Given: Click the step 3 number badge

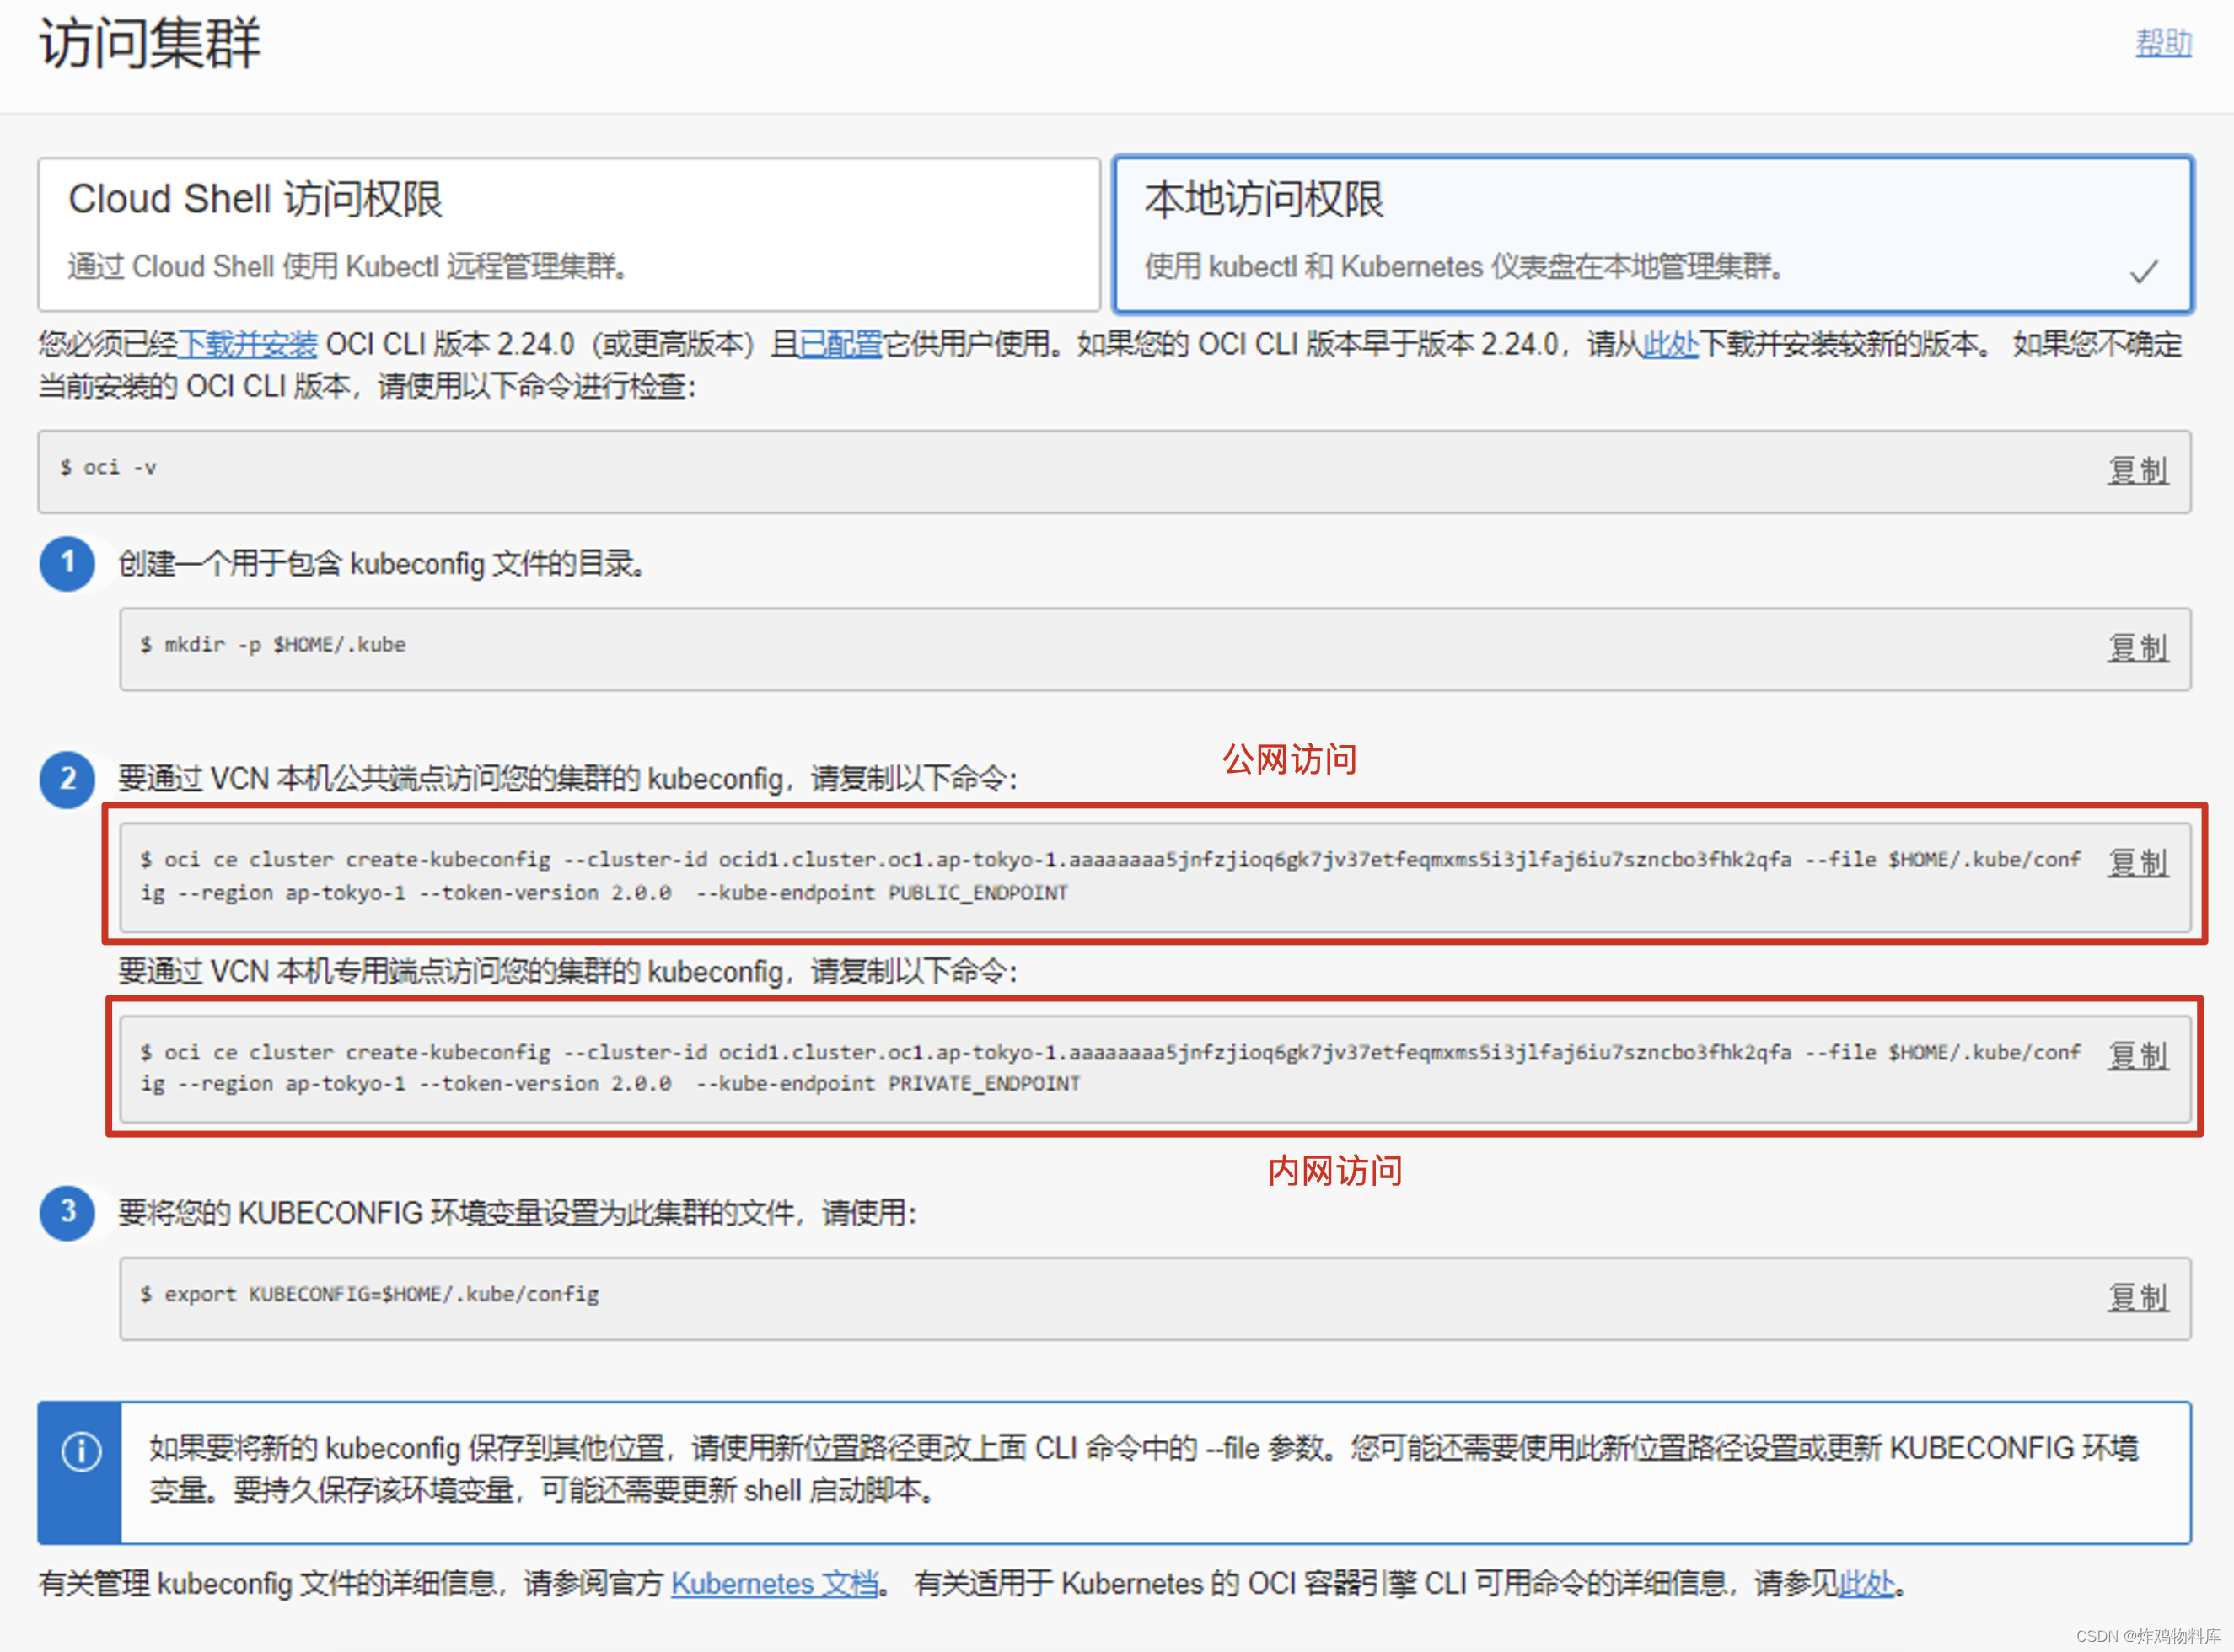Looking at the screenshot, I should (x=67, y=1212).
